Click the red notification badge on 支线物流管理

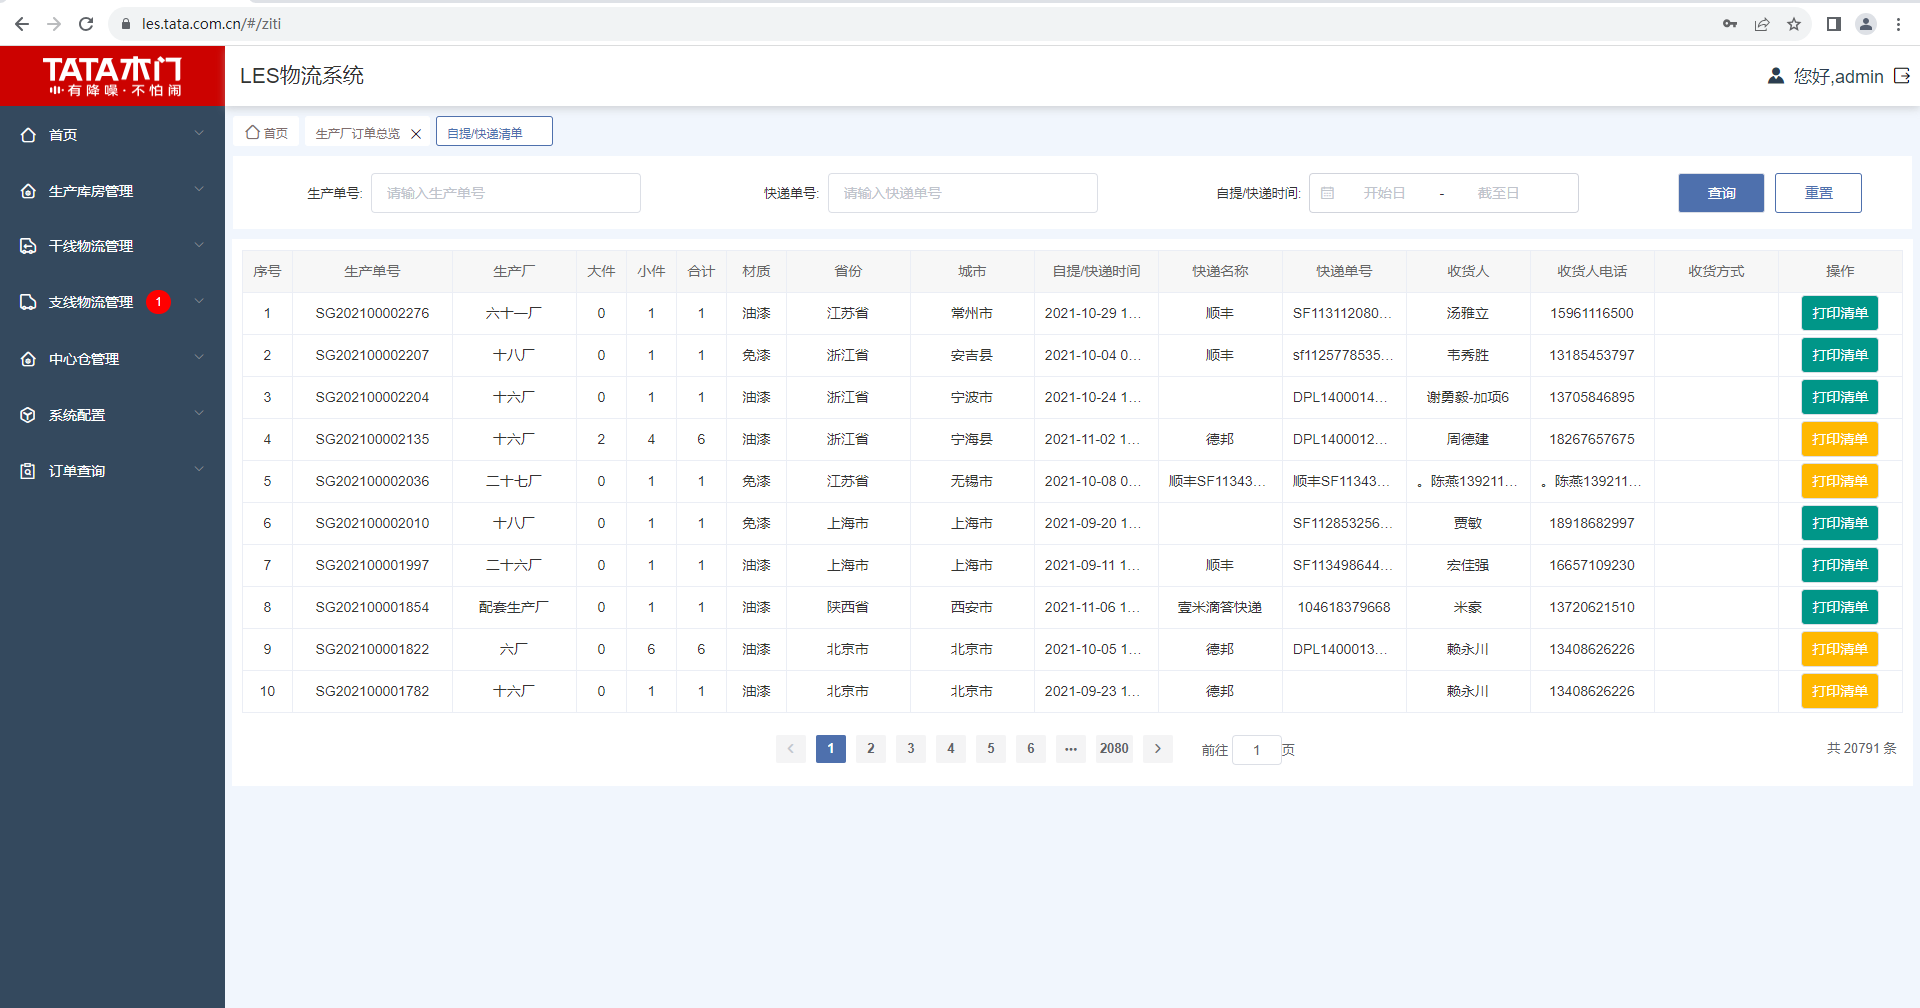click(x=158, y=302)
